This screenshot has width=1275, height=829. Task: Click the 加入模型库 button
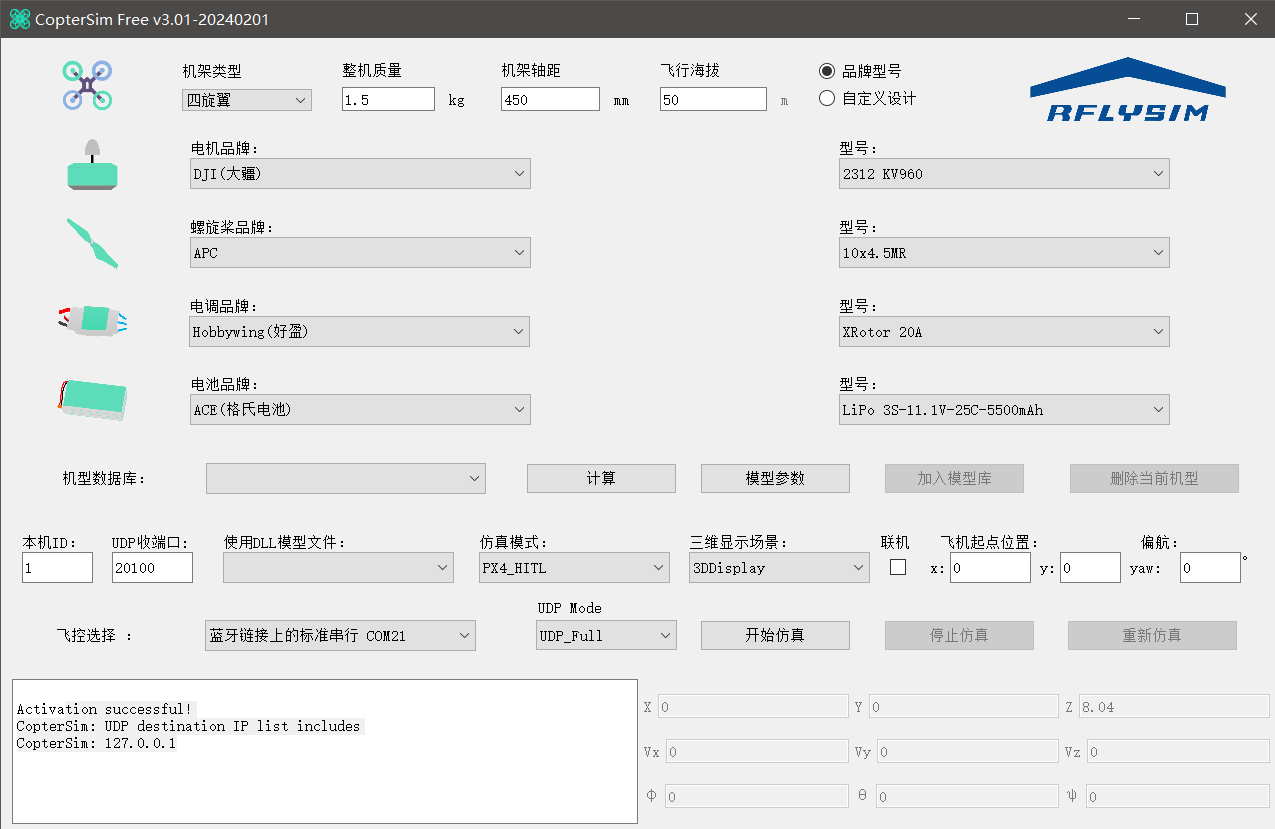[954, 478]
